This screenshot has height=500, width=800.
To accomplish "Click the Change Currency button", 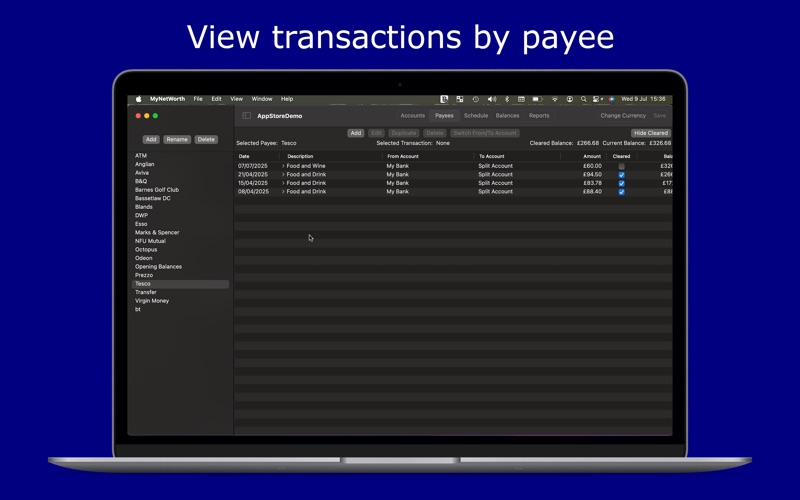I will click(623, 116).
